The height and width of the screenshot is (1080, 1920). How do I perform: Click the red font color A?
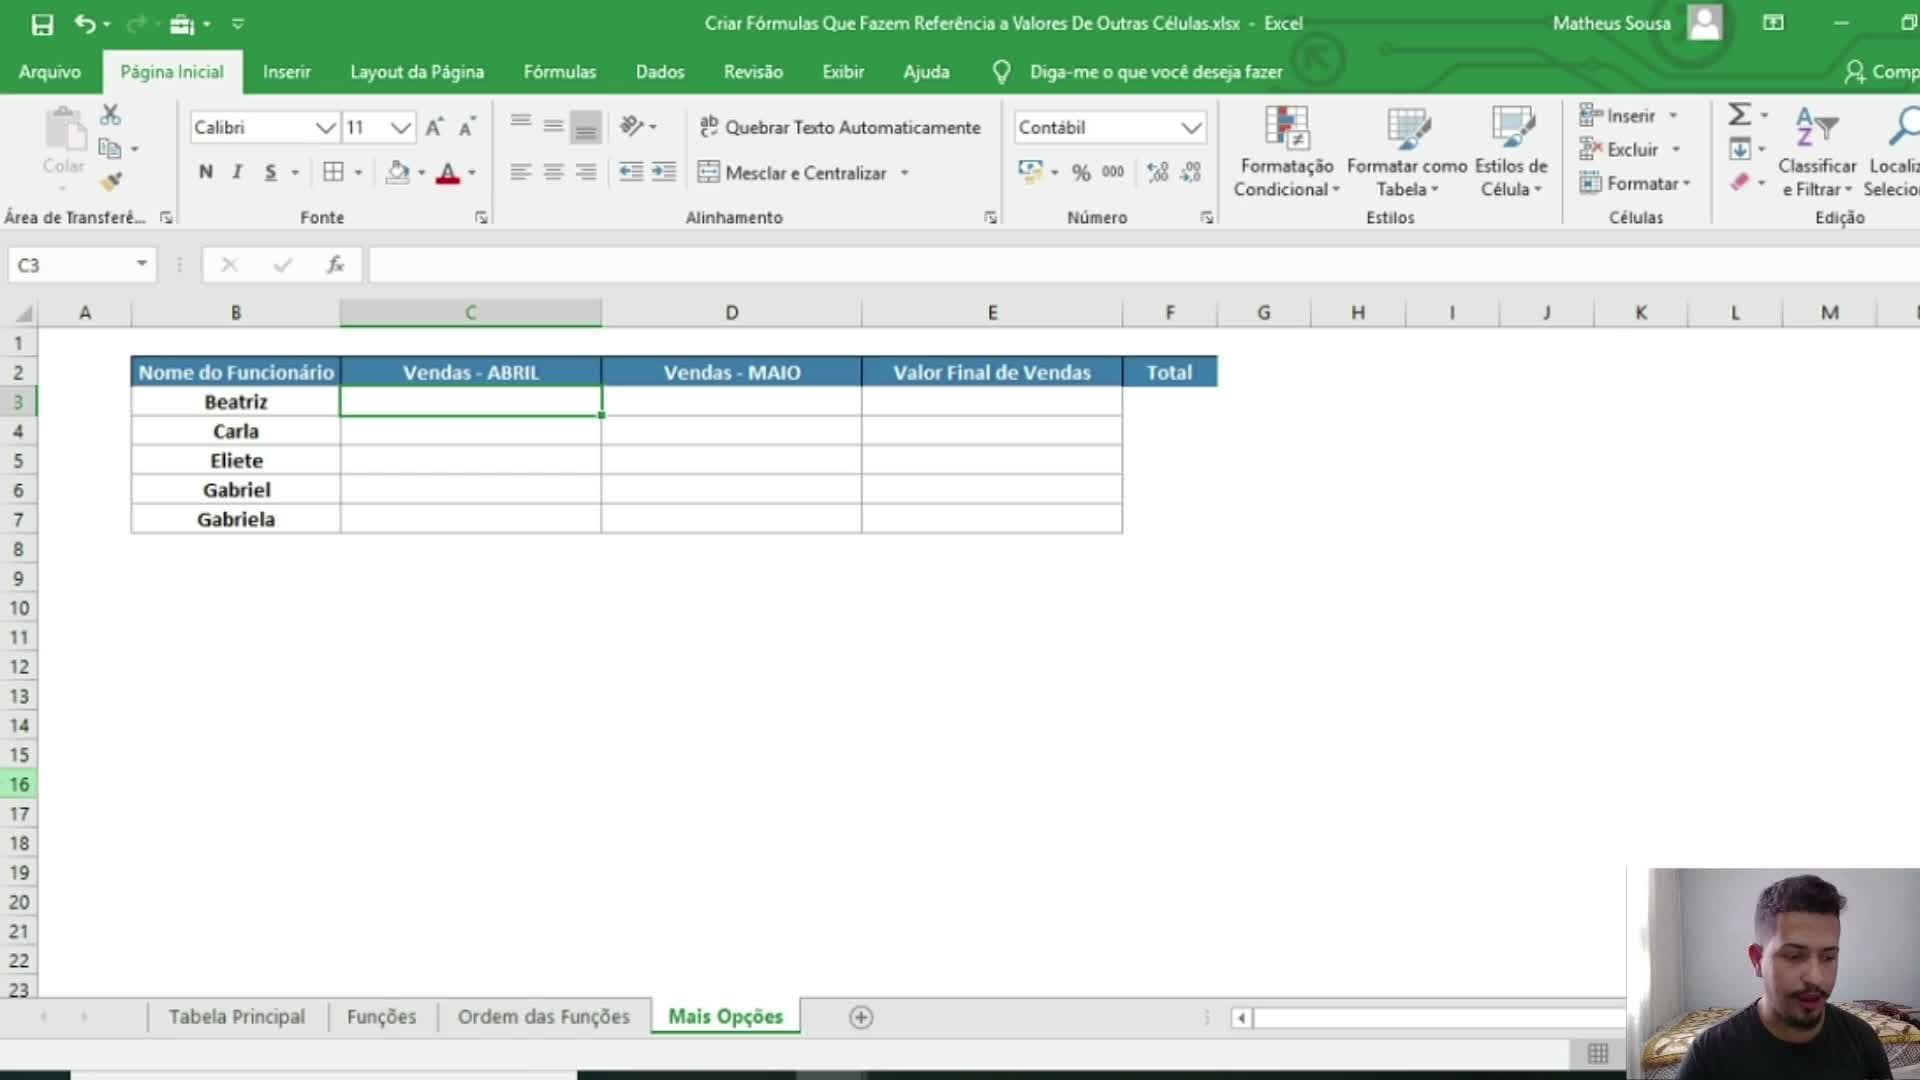448,172
